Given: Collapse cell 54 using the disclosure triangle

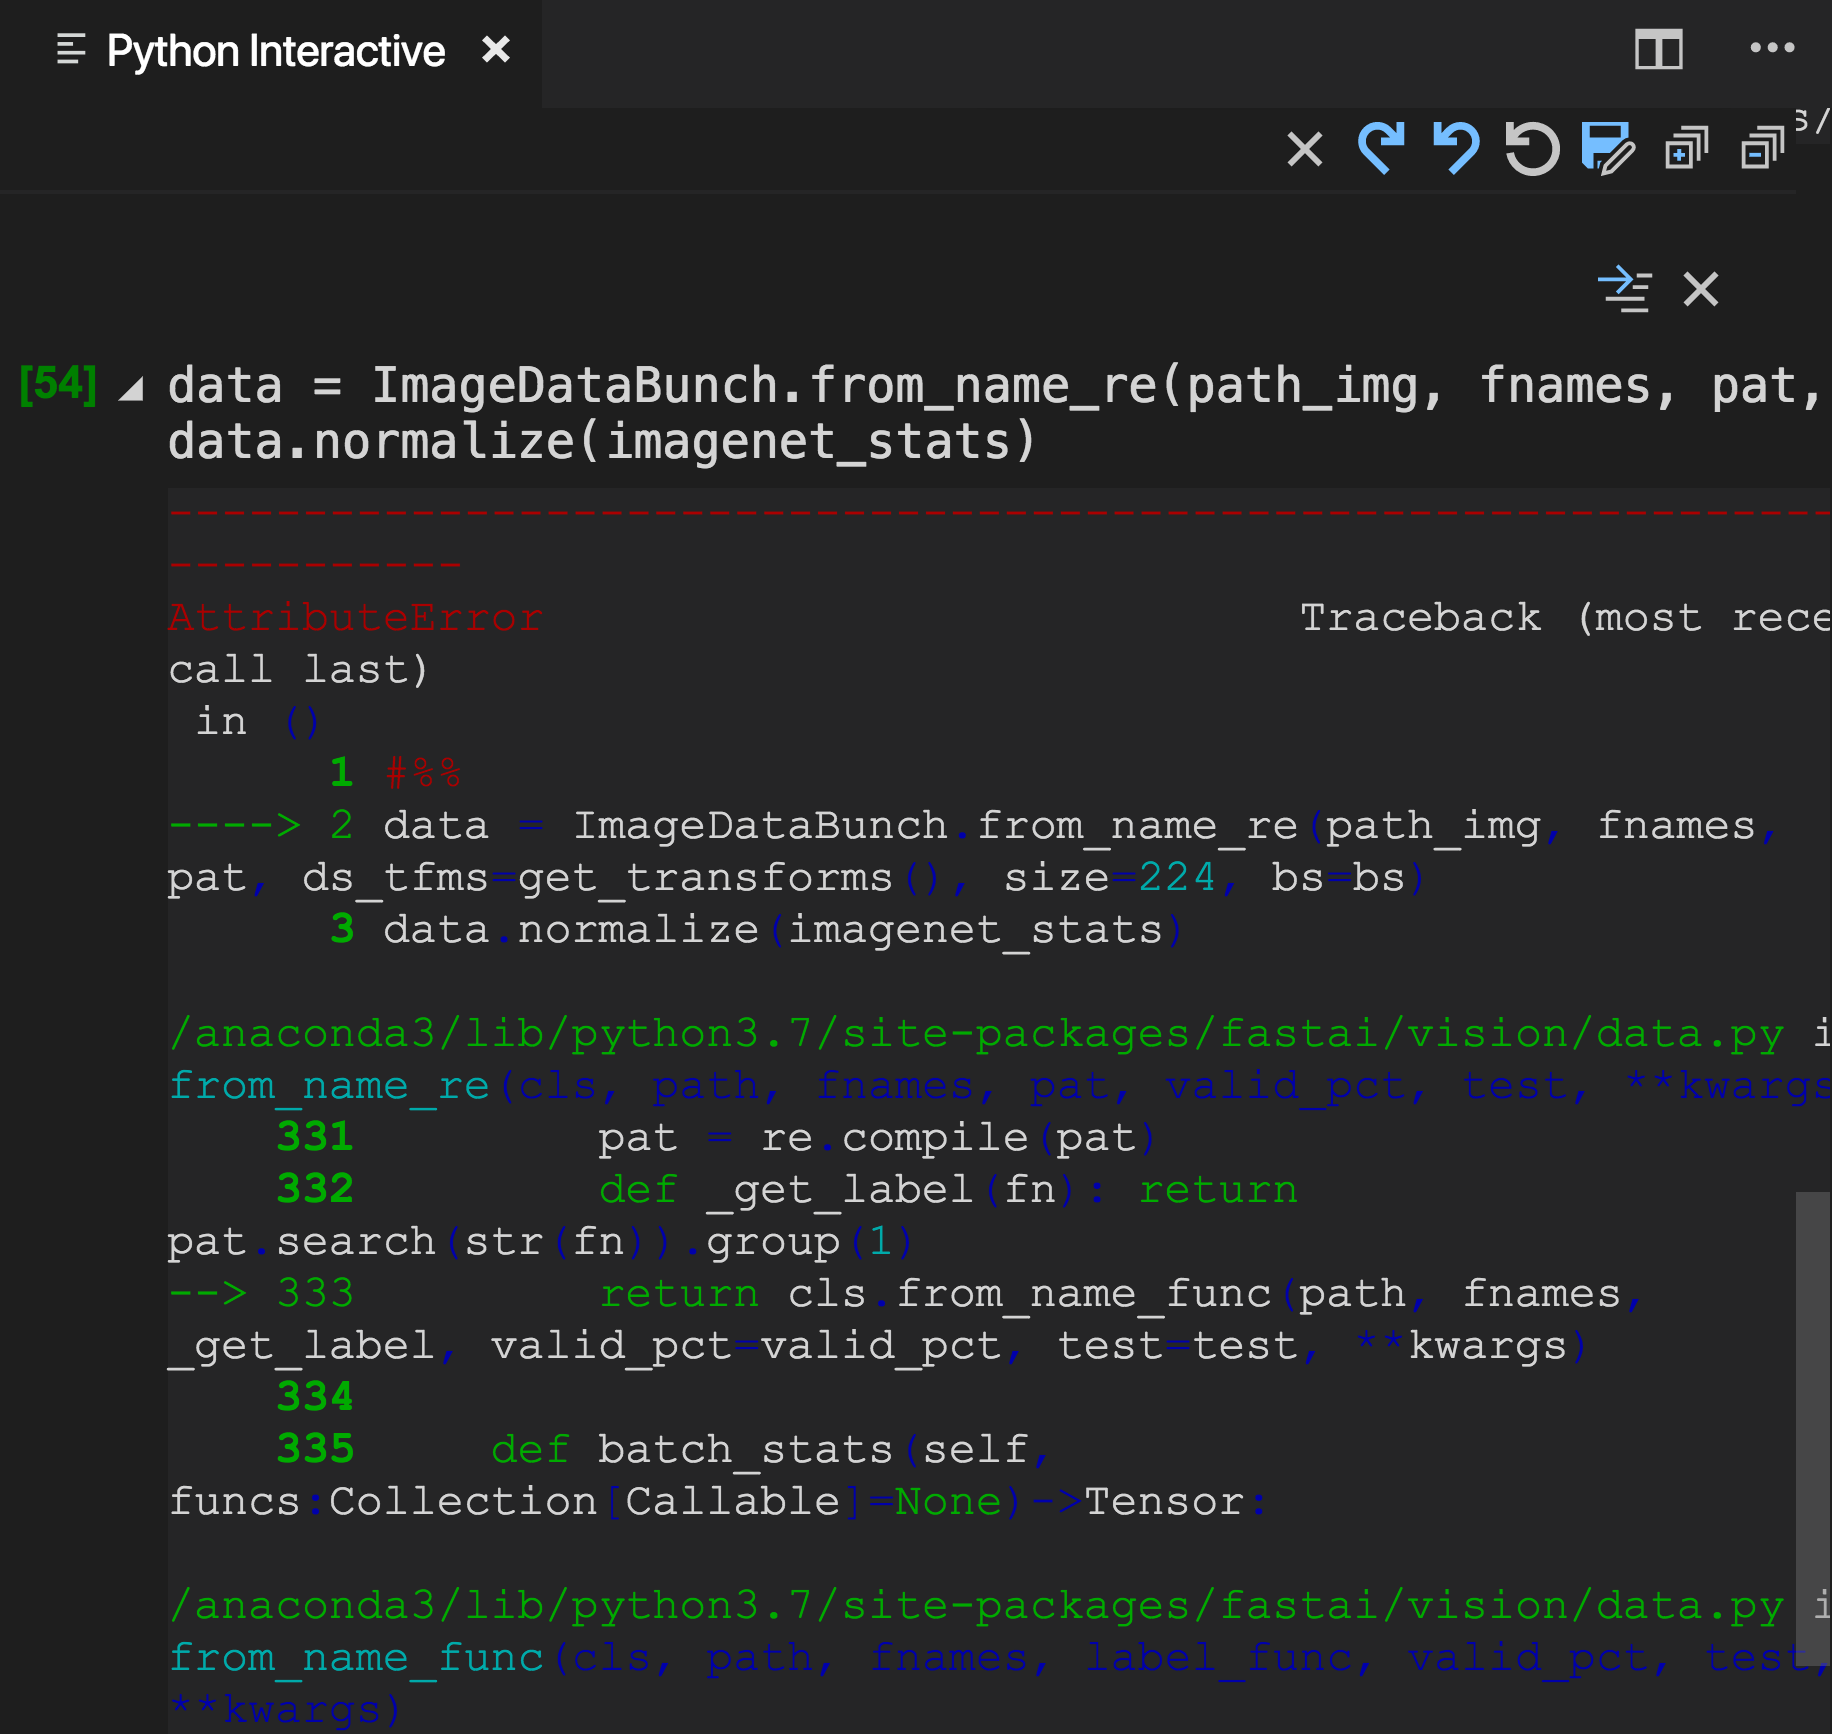Looking at the screenshot, I should [133, 390].
